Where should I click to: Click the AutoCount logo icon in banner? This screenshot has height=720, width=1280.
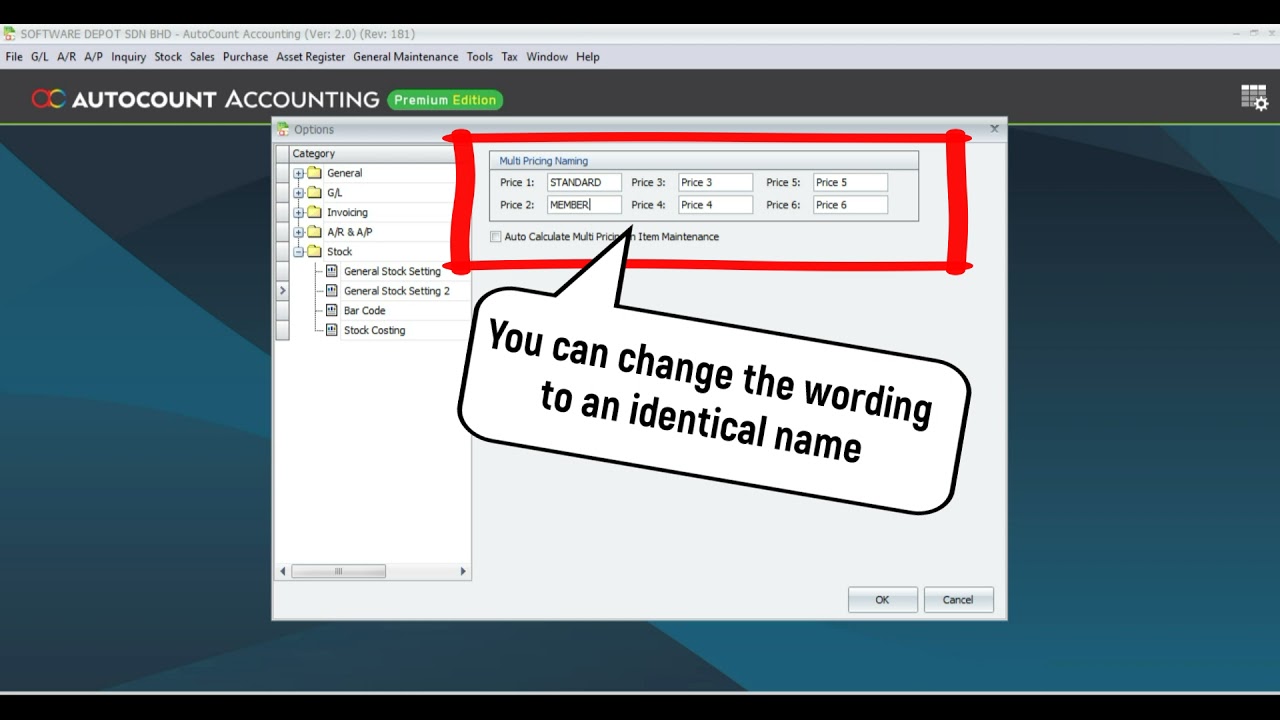point(48,99)
